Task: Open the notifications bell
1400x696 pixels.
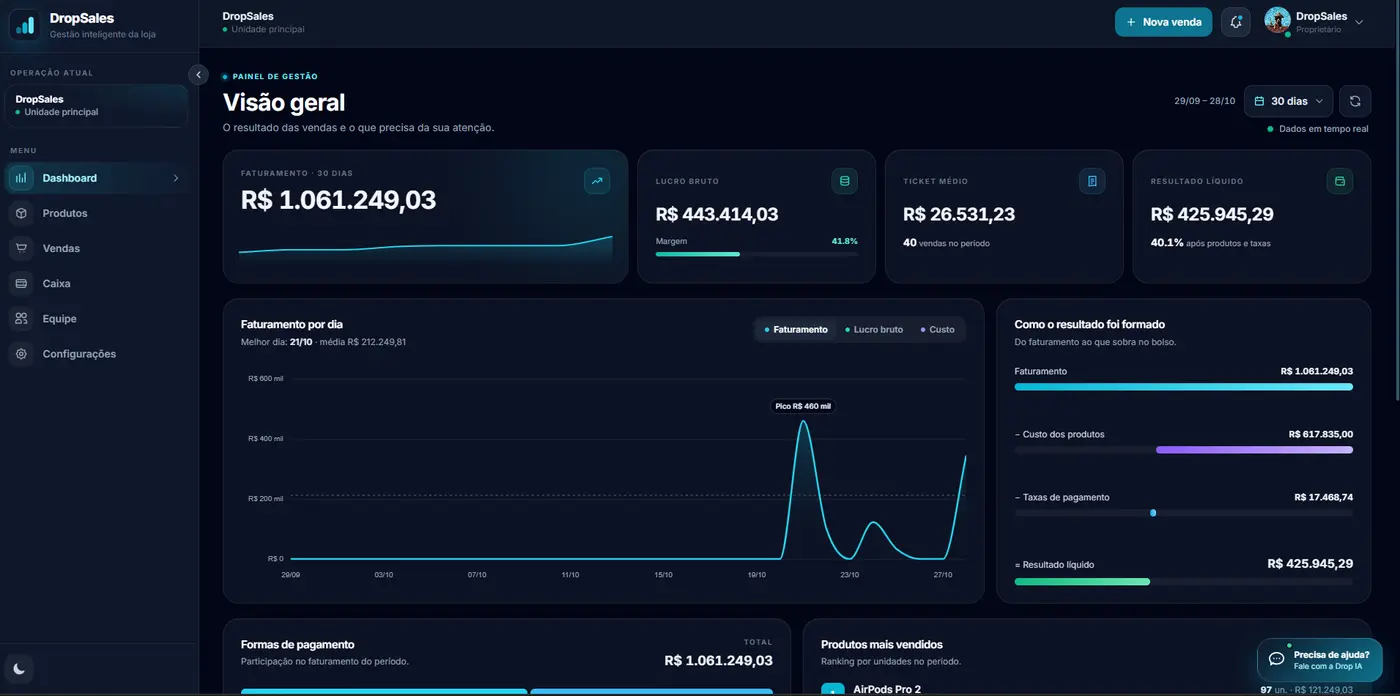Action: (x=1236, y=22)
